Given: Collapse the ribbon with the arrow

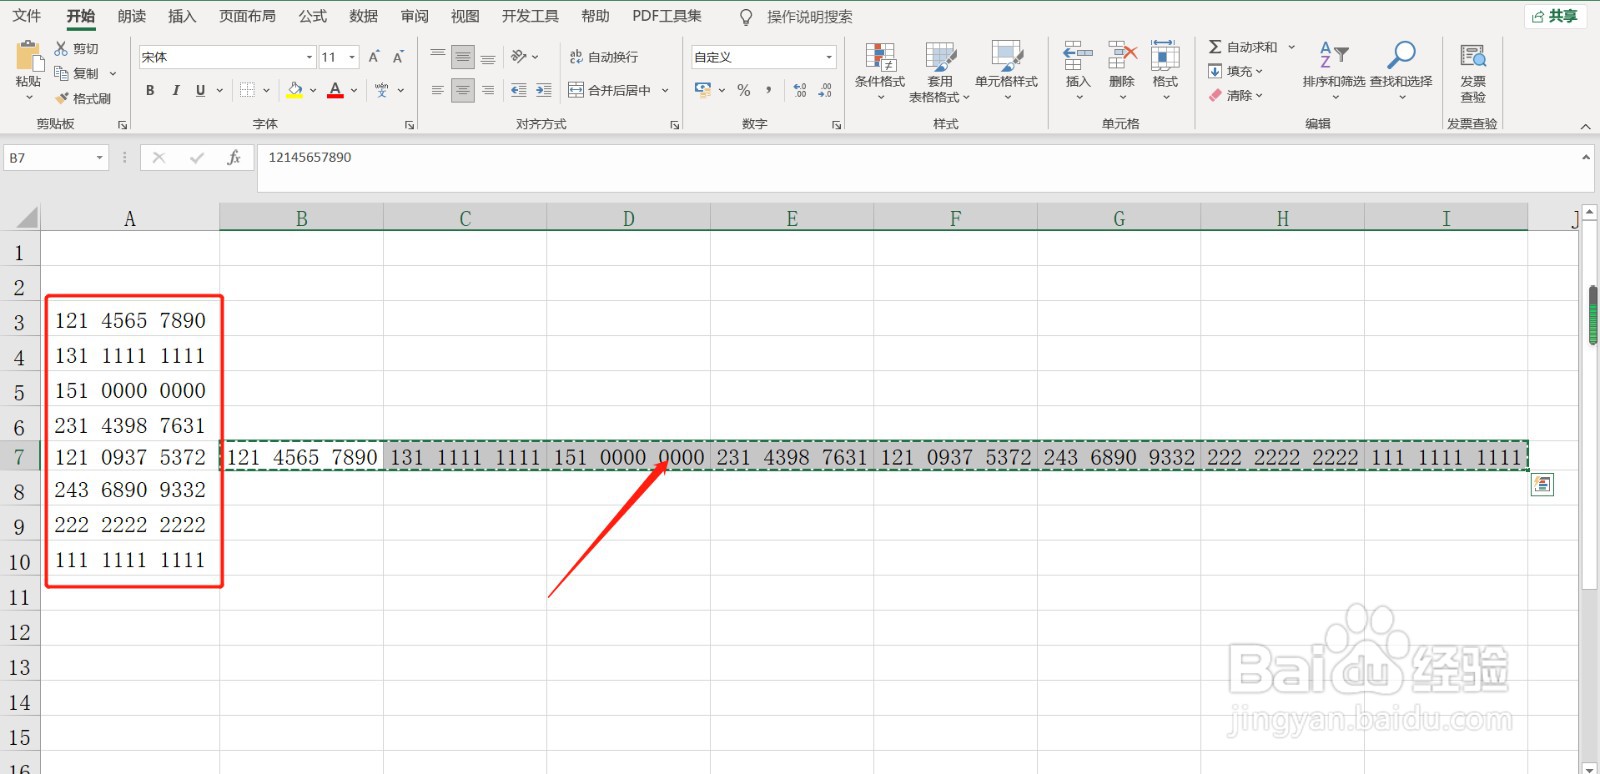Looking at the screenshot, I should [1585, 126].
